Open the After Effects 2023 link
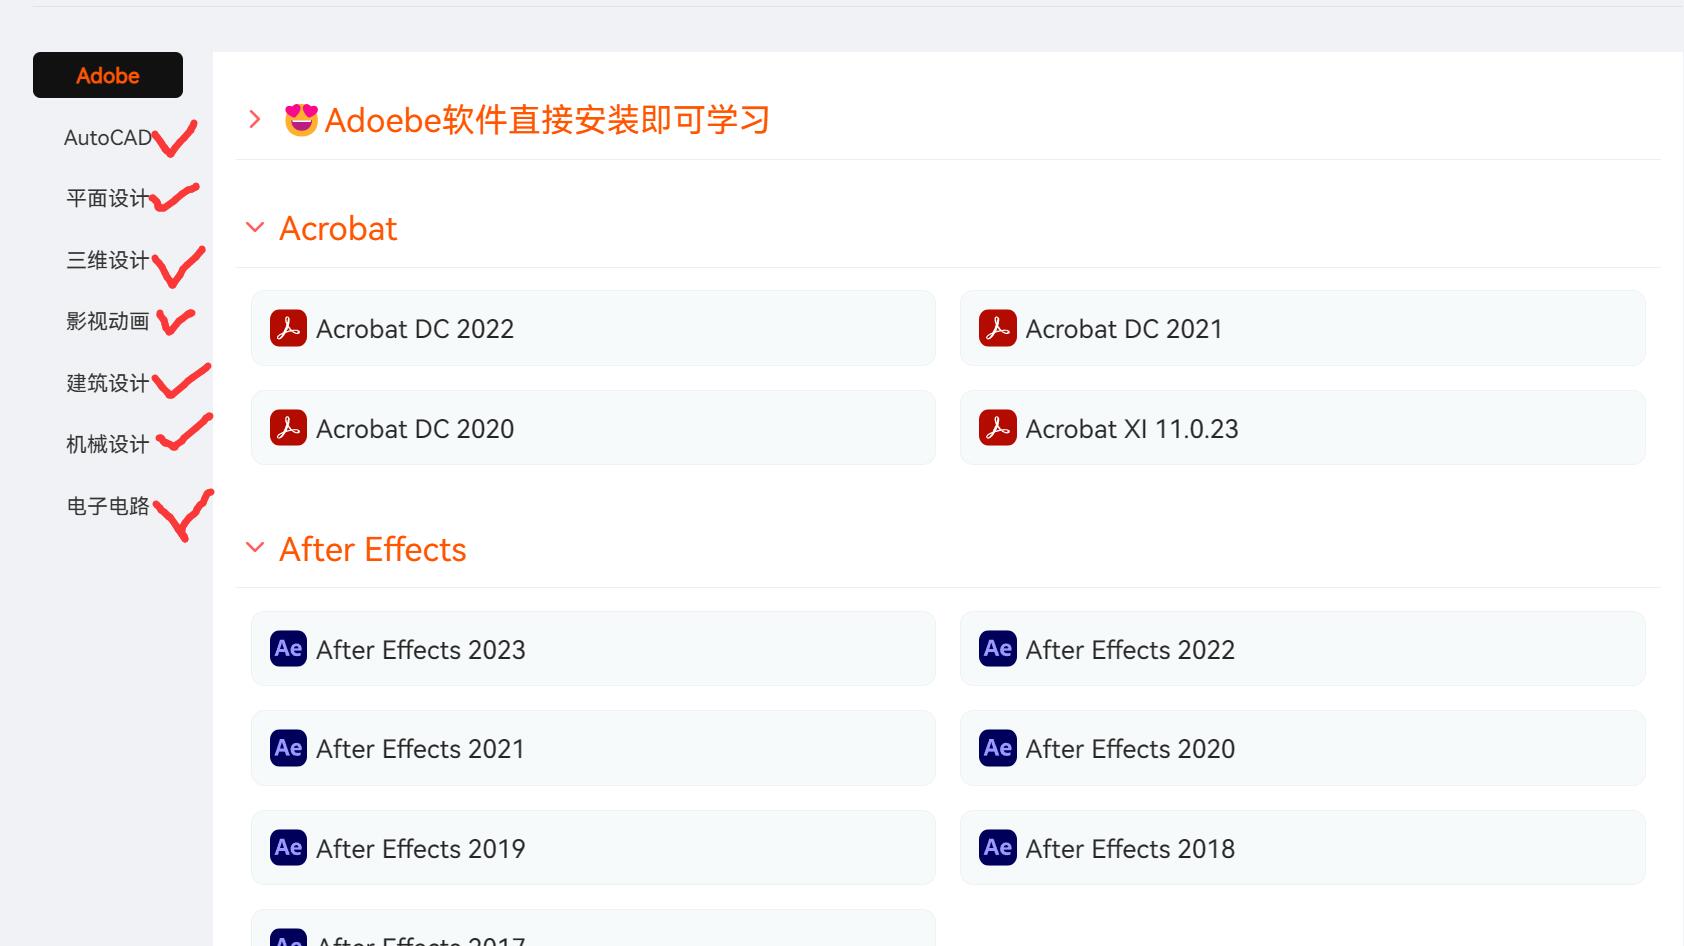Screen dimensions: 1684x946 click(x=593, y=648)
